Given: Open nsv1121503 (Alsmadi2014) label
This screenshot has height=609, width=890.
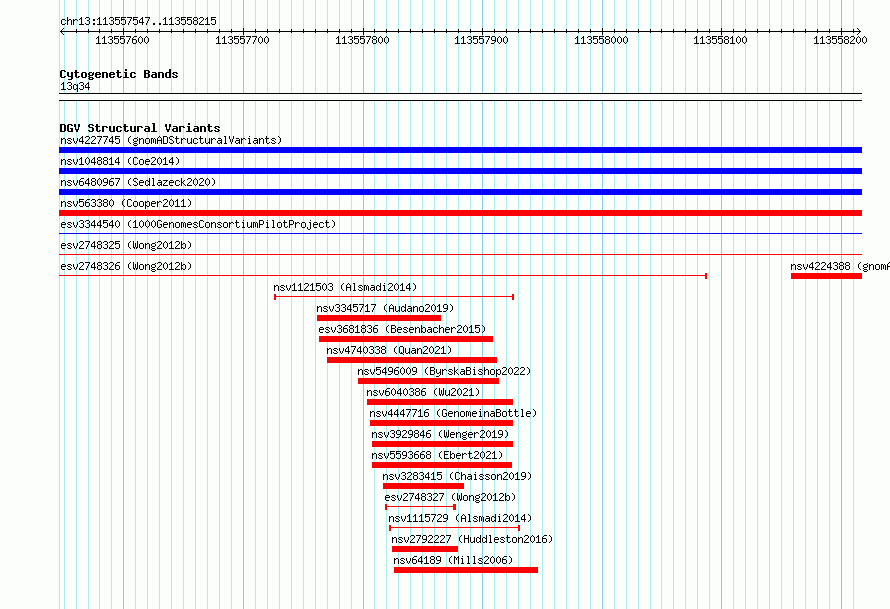Looking at the screenshot, I should pos(345,287).
